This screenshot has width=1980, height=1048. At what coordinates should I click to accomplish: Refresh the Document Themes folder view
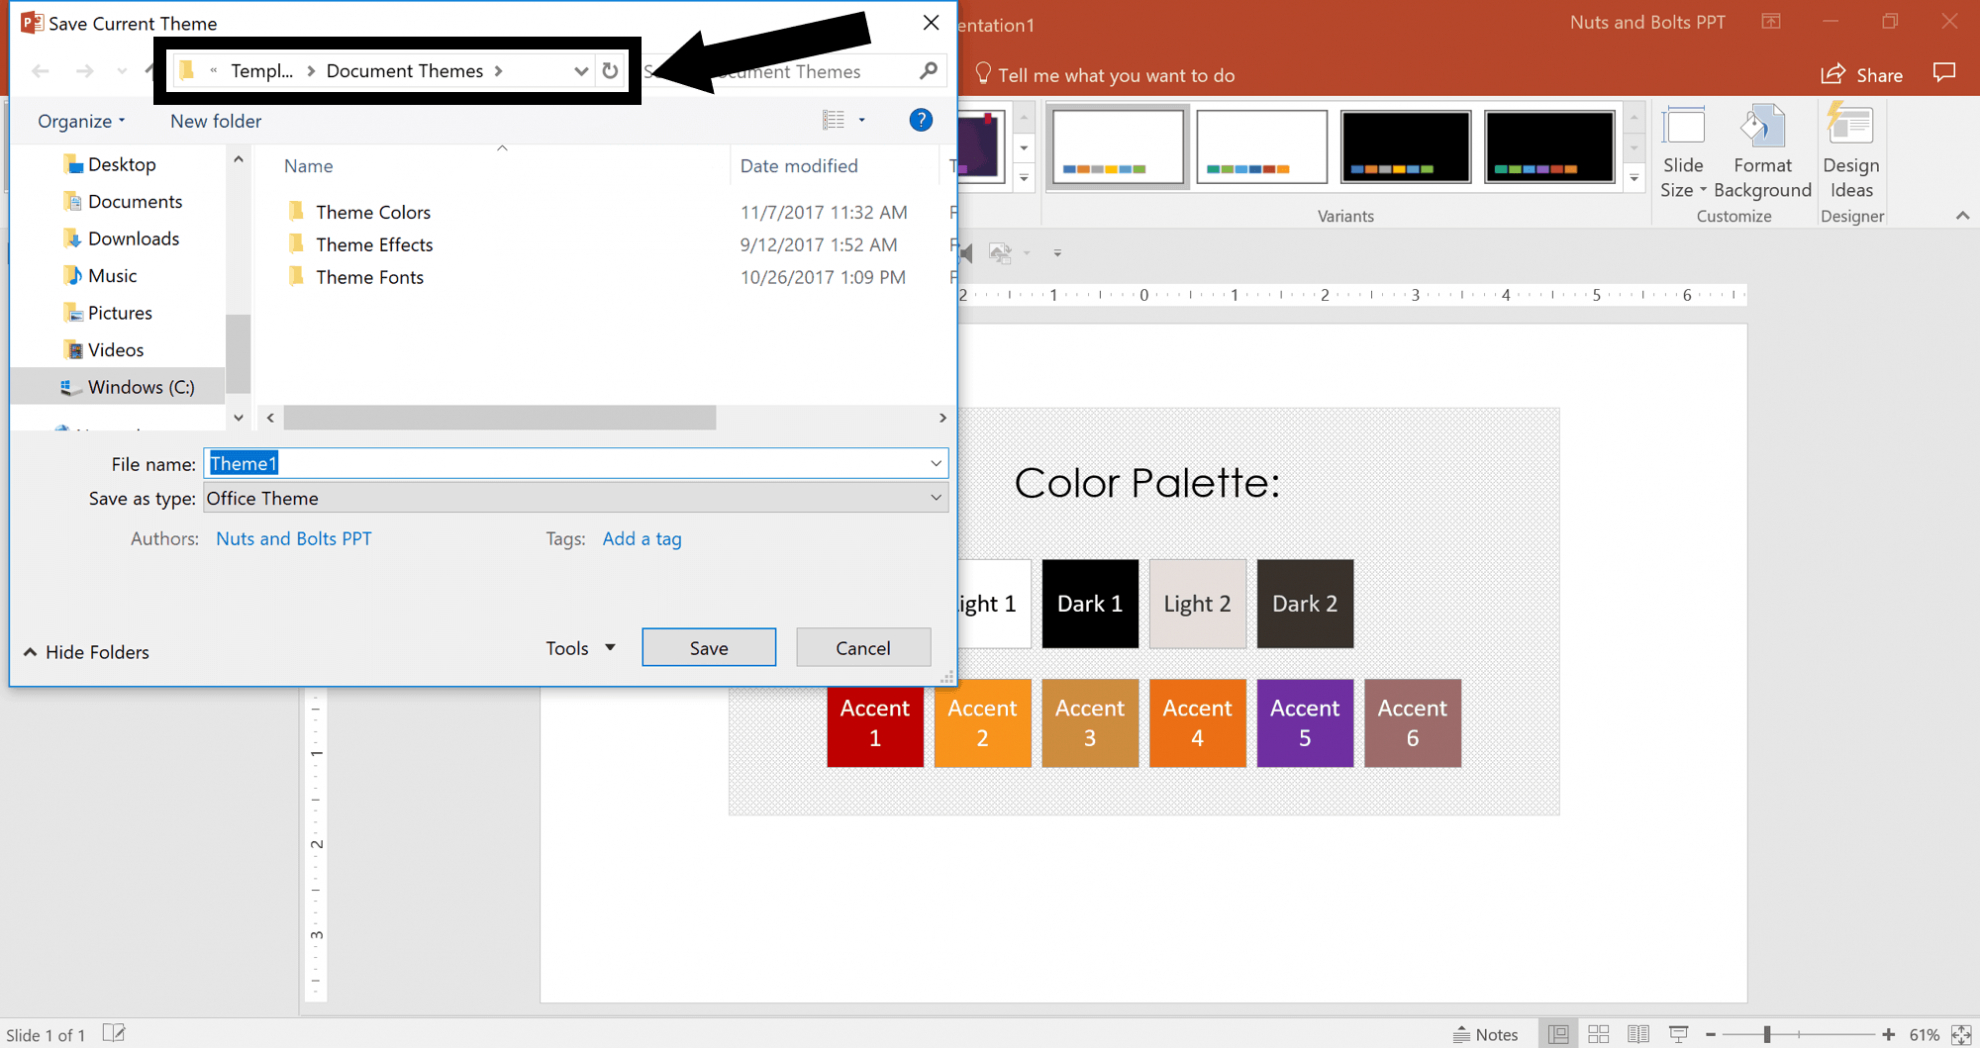click(x=610, y=71)
